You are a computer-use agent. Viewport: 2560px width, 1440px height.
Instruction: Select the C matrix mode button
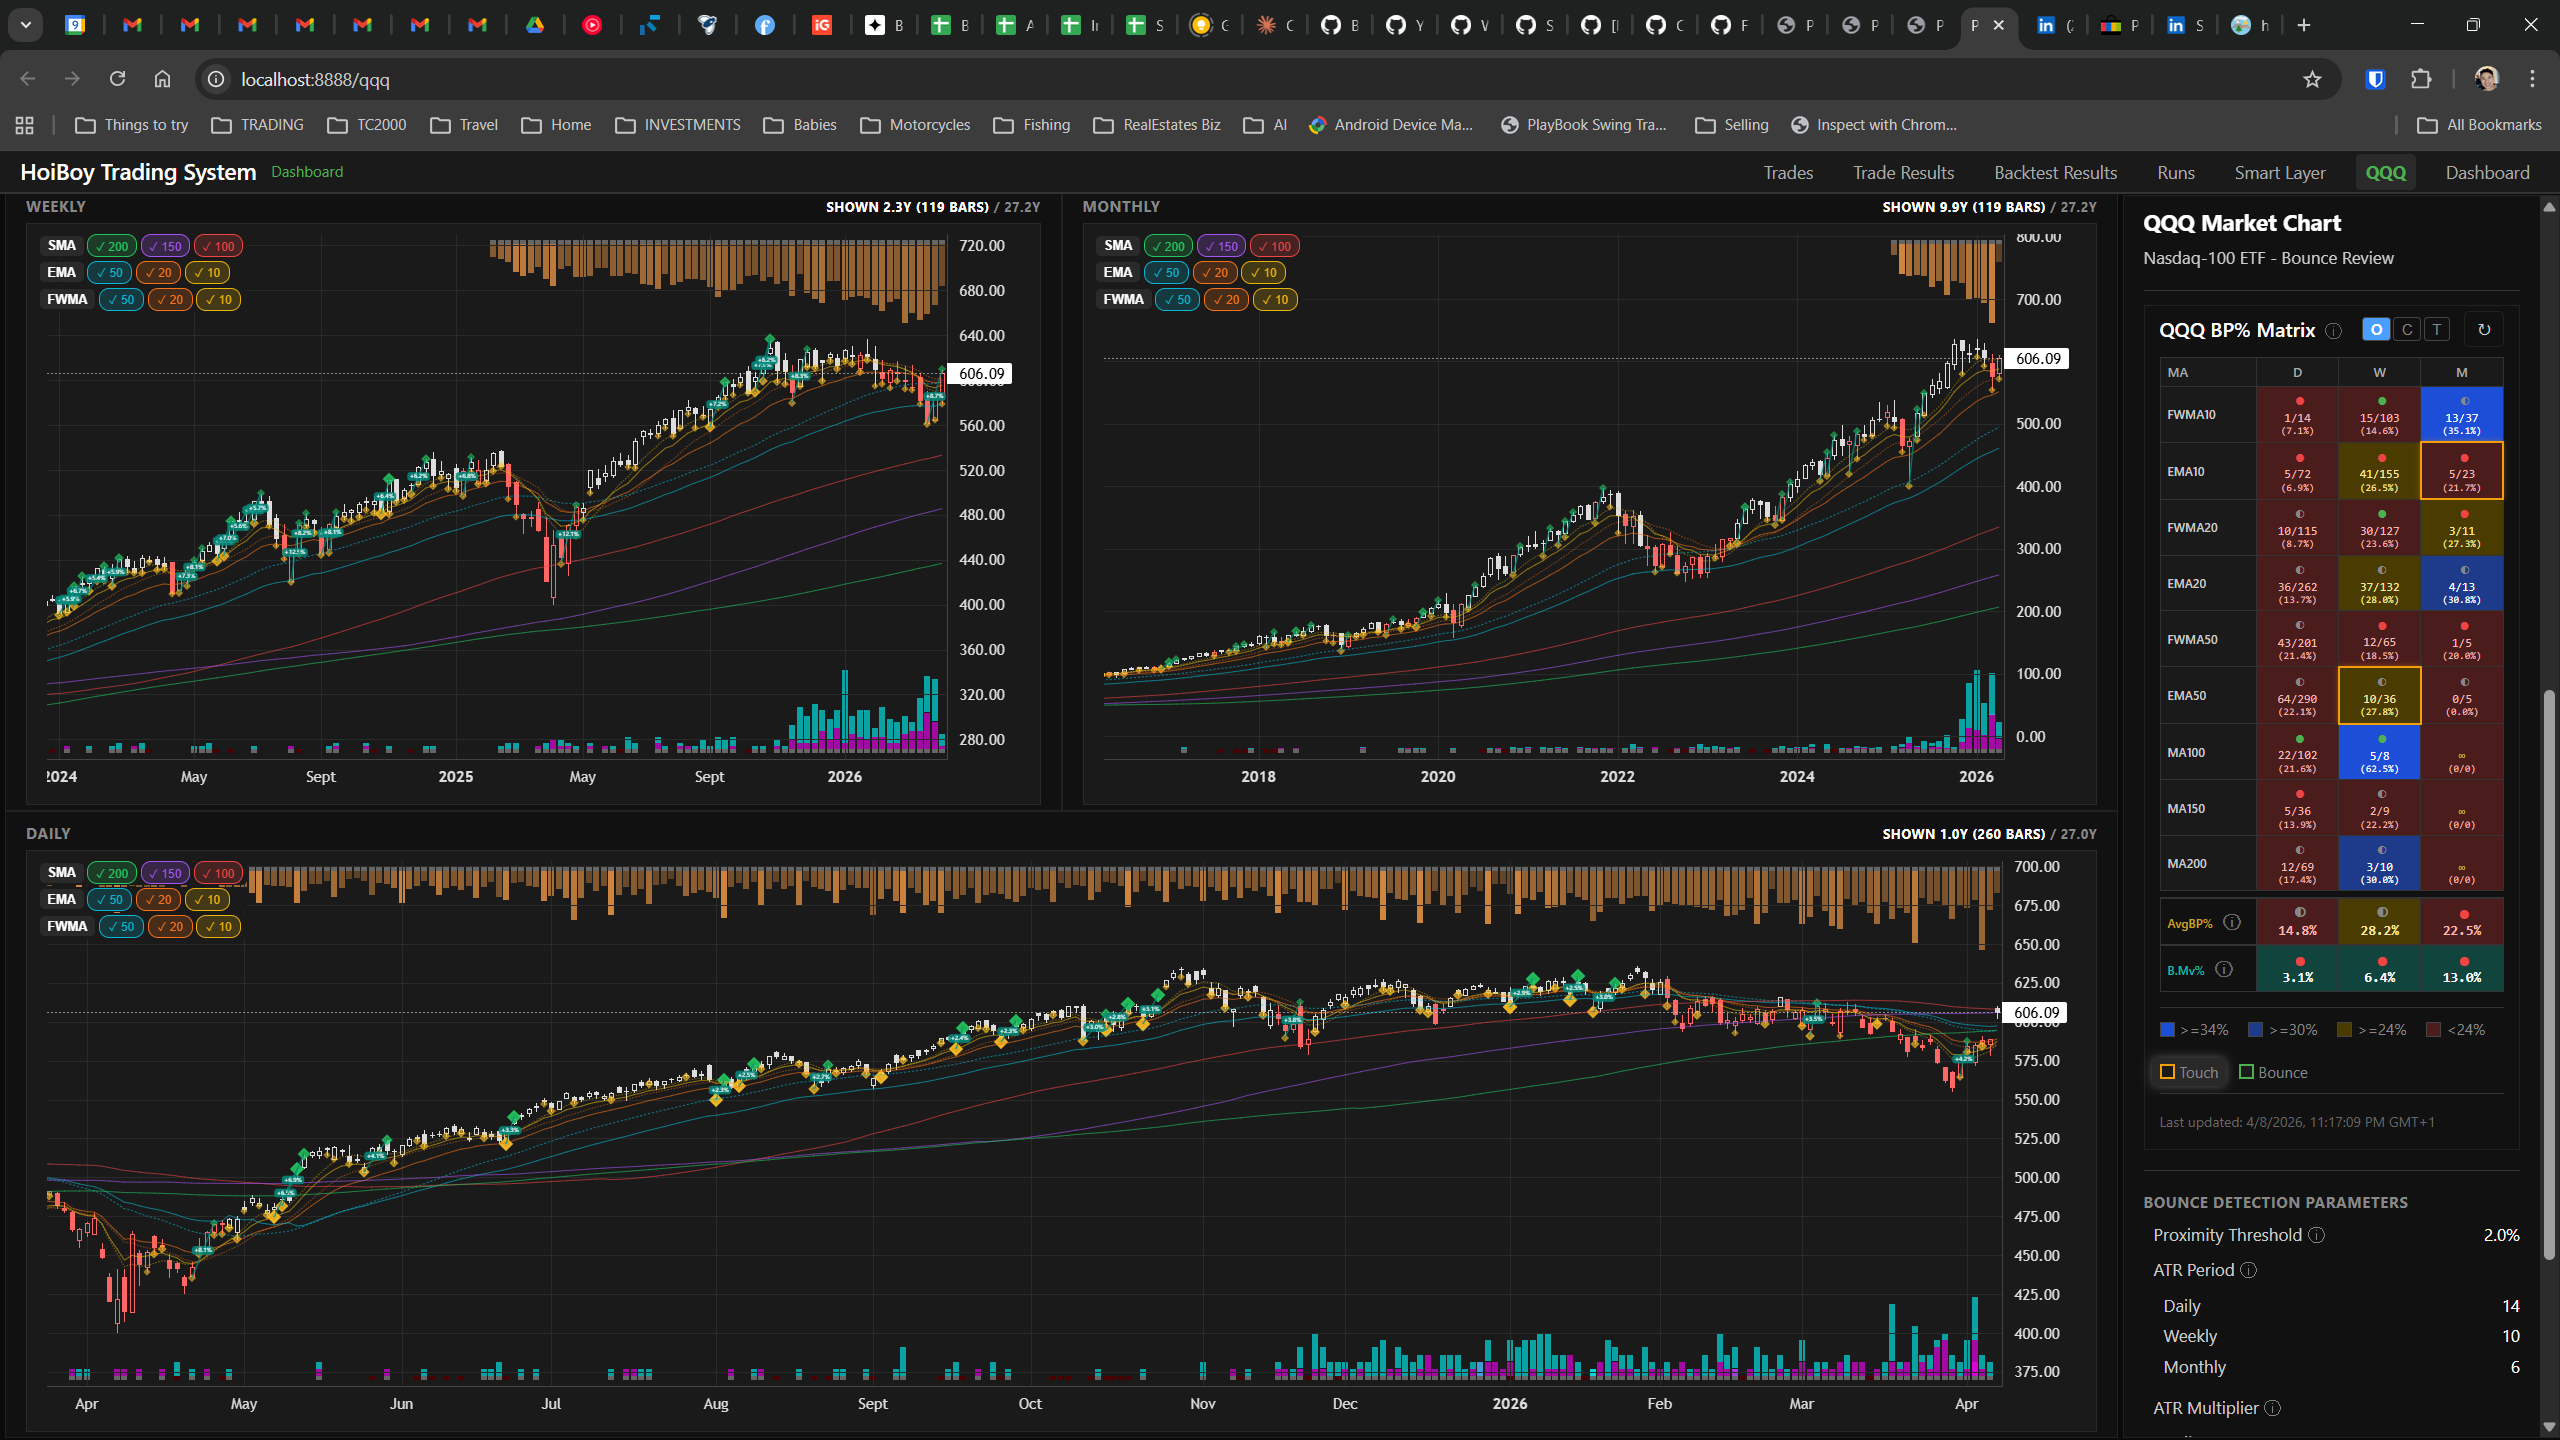tap(2407, 329)
